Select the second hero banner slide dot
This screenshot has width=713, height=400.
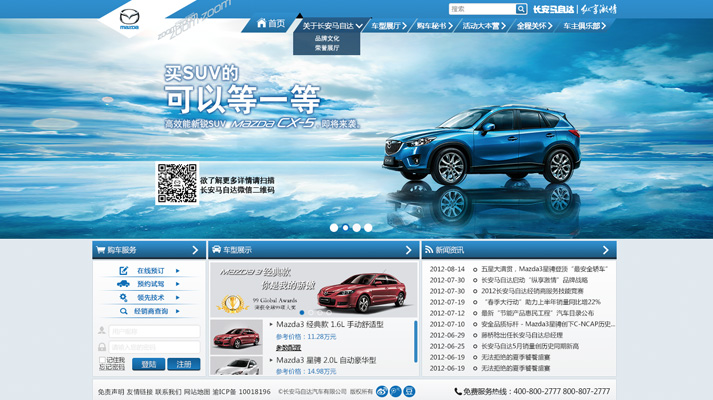tap(346, 228)
